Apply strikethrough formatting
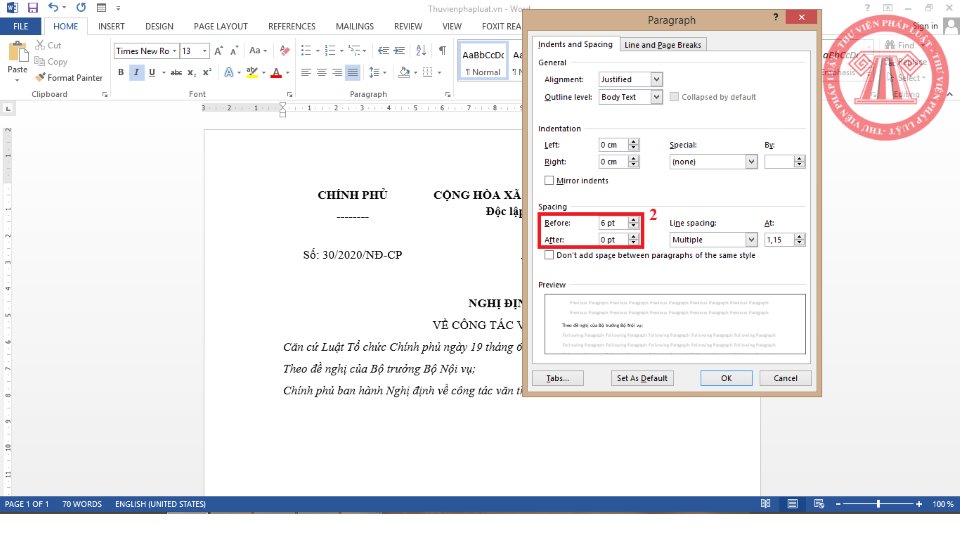 tap(176, 72)
